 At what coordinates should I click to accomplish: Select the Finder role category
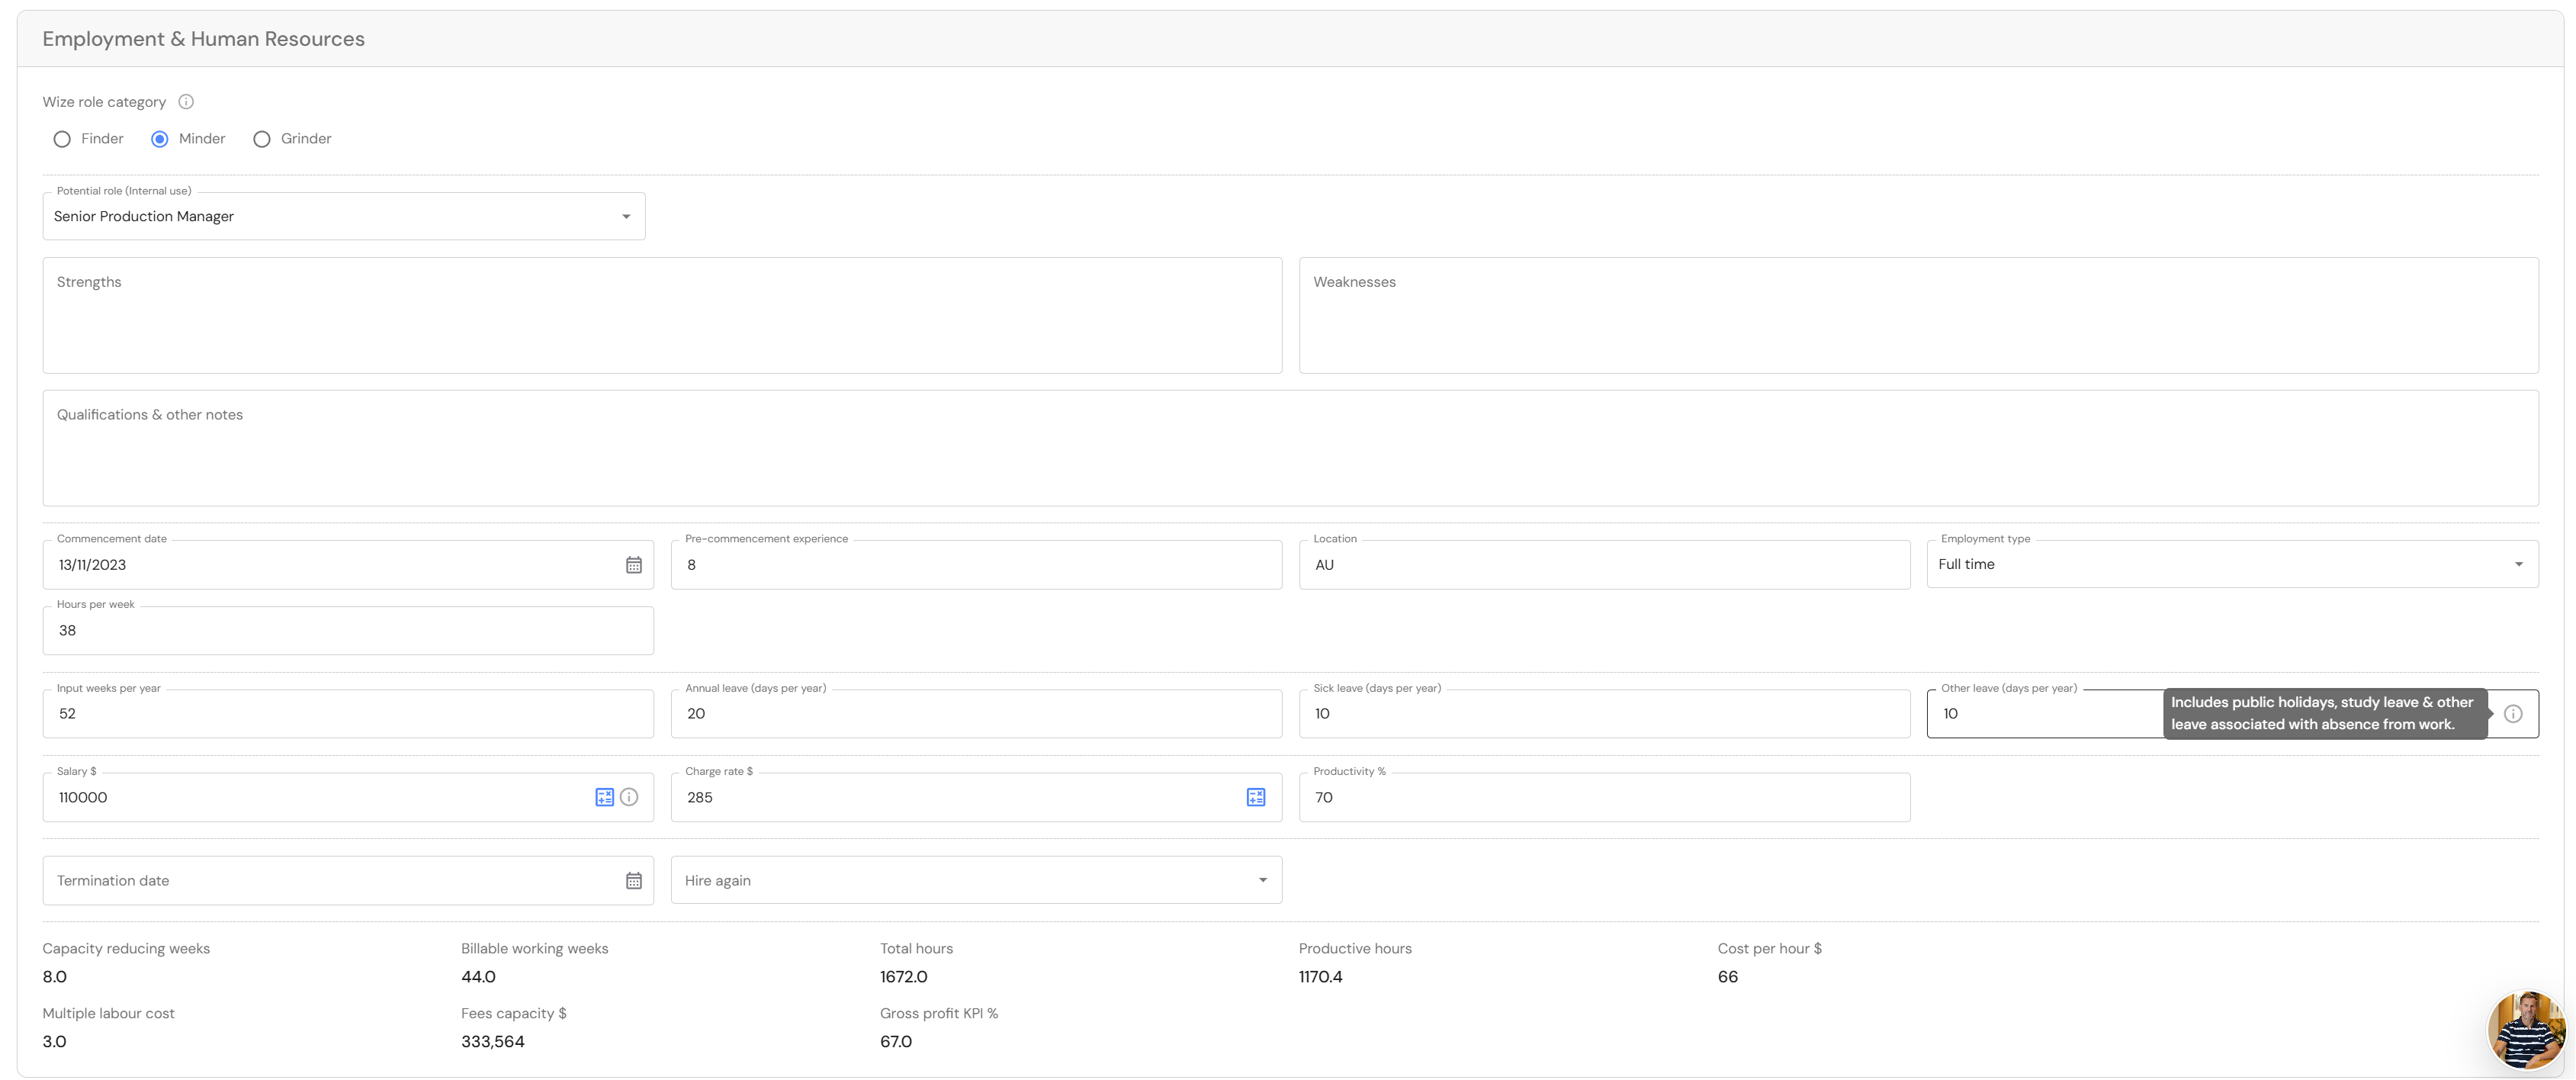62,139
